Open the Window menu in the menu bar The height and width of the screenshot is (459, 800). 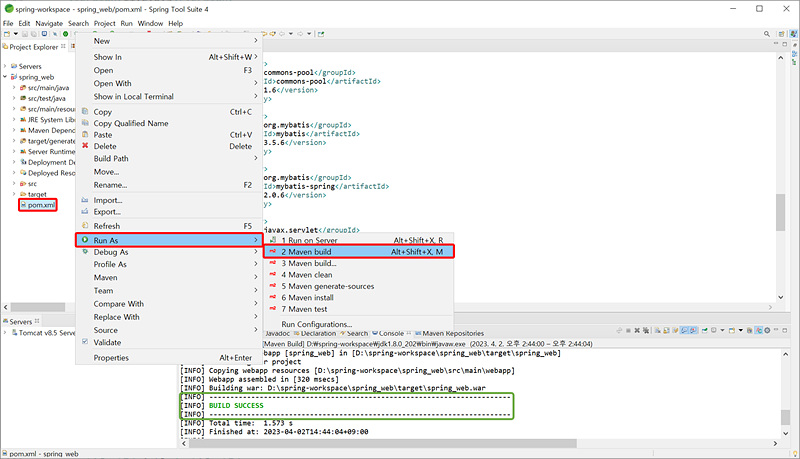point(150,23)
